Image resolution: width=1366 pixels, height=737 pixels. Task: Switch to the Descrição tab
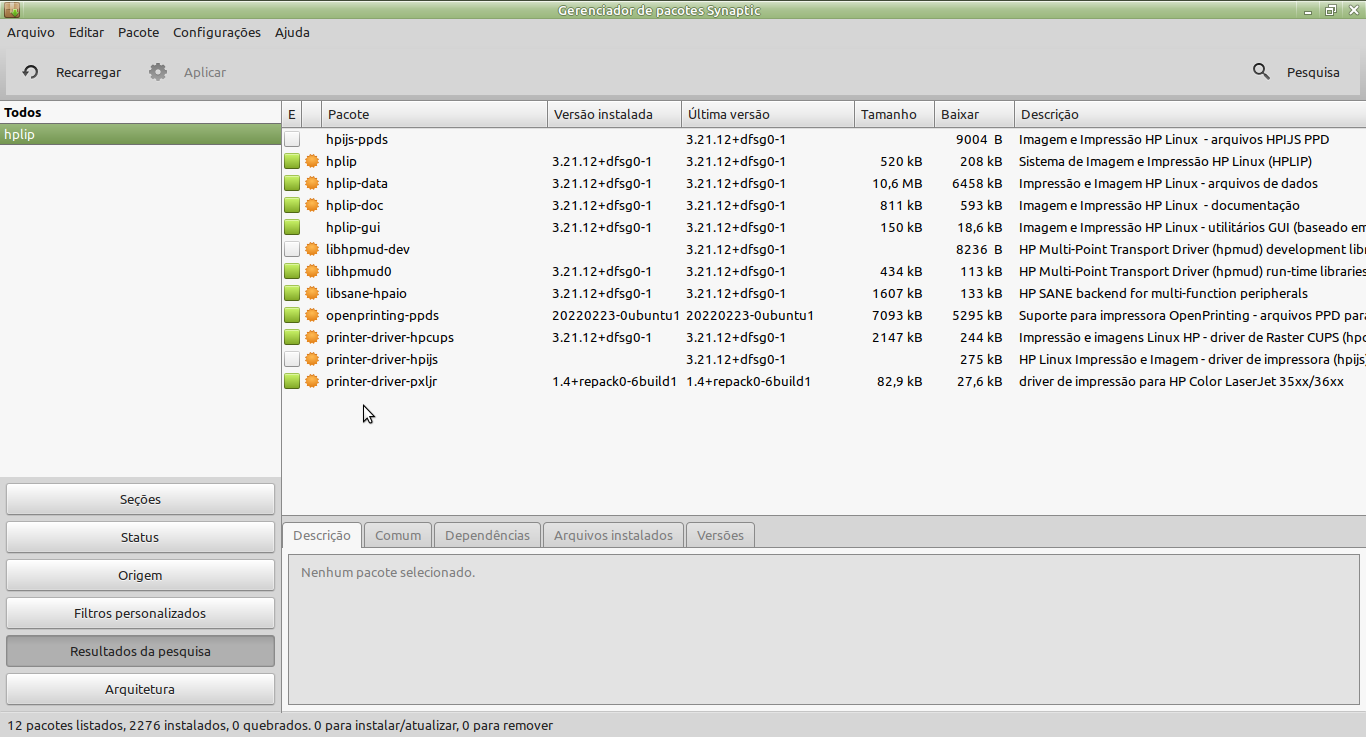tap(322, 535)
